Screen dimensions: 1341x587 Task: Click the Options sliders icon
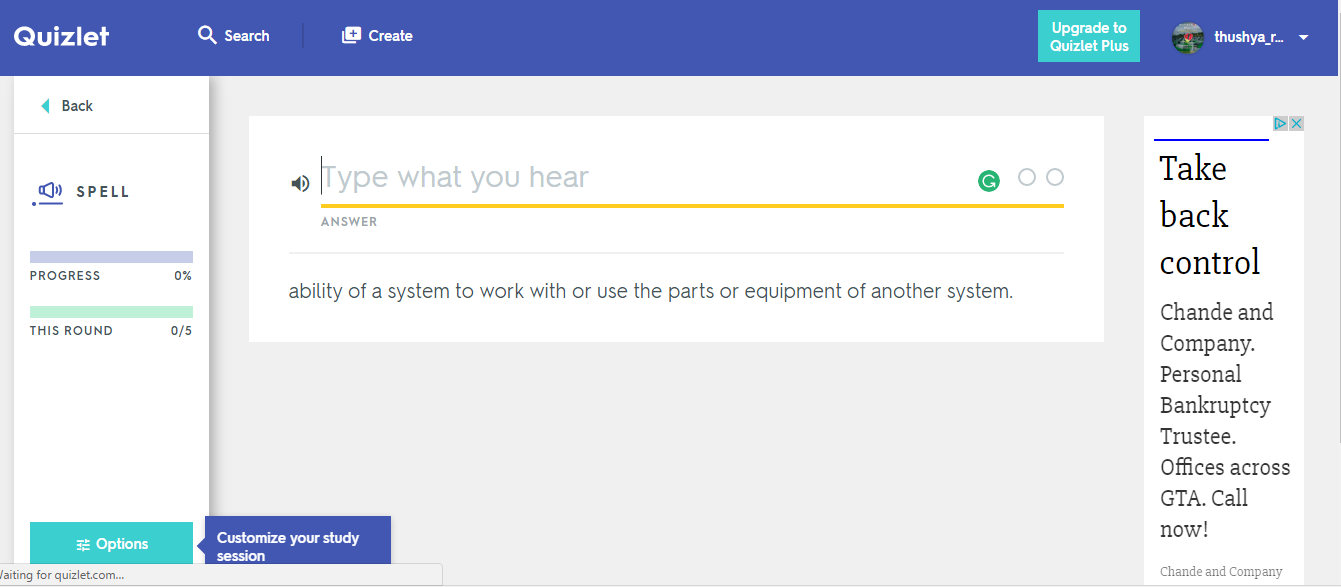[83, 543]
